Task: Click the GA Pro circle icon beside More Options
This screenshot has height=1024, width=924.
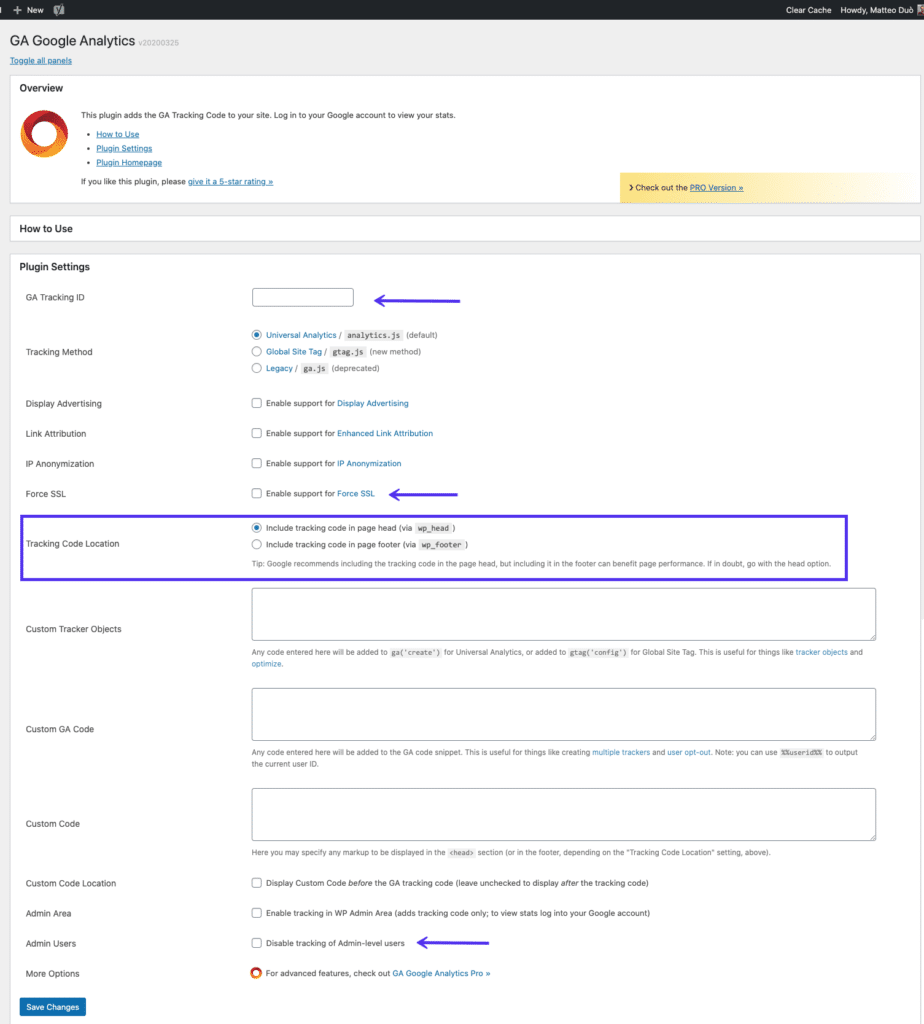Action: point(257,972)
